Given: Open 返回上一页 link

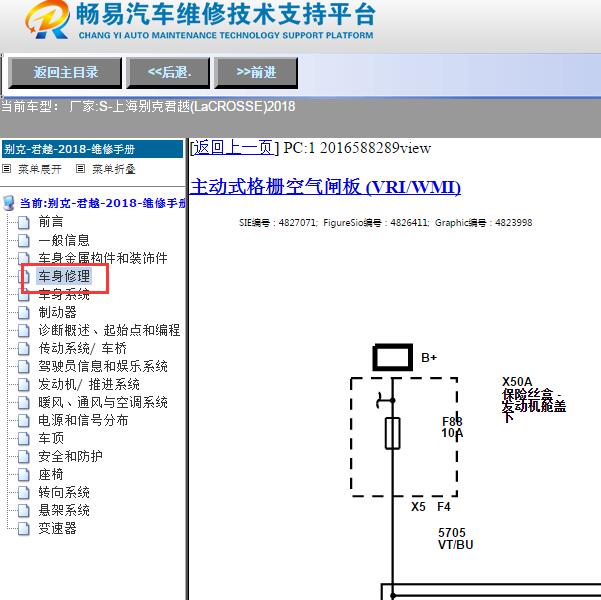Looking at the screenshot, I should point(234,148).
